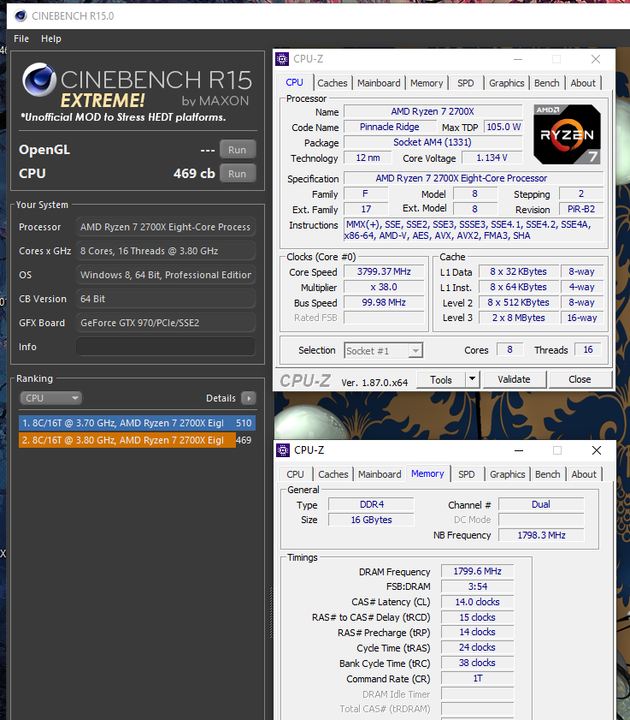Click the Ryzen 7 logo in CPU-Z
Screen dimensions: 630x720
point(567,135)
